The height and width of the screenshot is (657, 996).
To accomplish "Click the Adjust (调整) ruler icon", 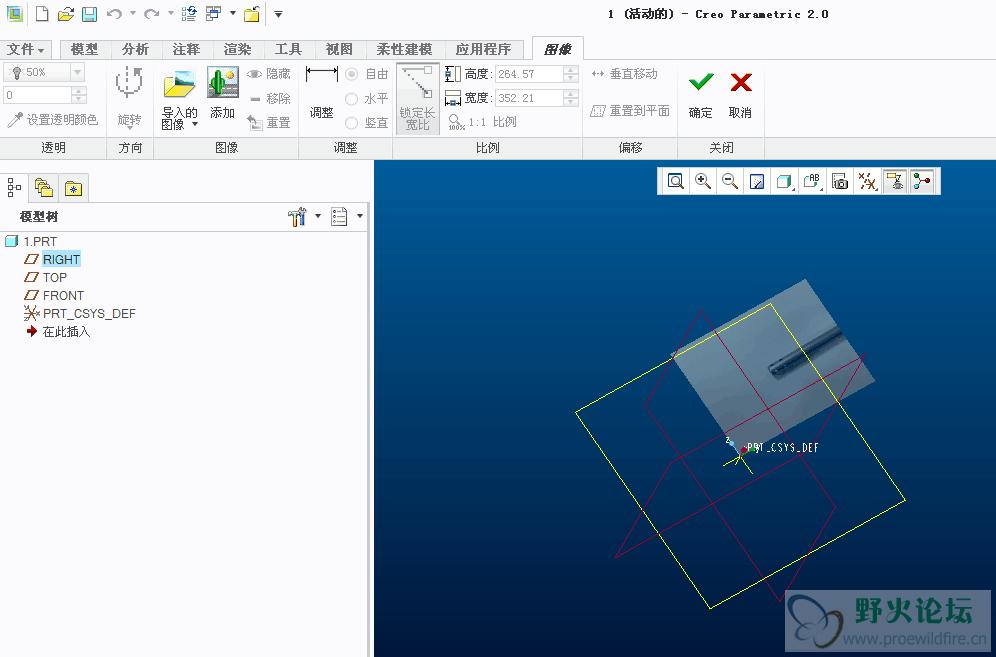I will [x=321, y=74].
